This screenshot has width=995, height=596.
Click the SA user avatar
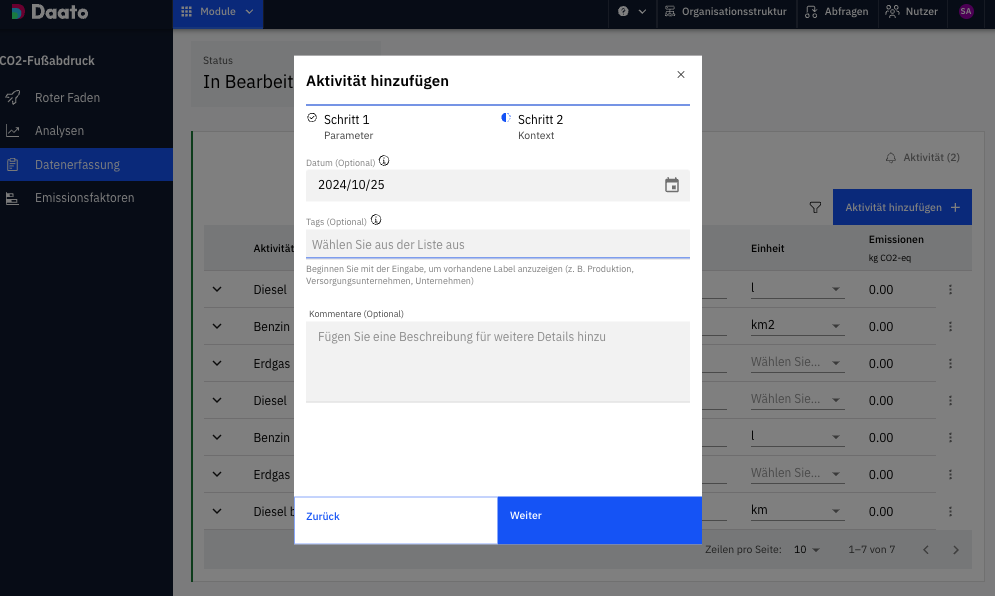pyautogui.click(x=966, y=11)
